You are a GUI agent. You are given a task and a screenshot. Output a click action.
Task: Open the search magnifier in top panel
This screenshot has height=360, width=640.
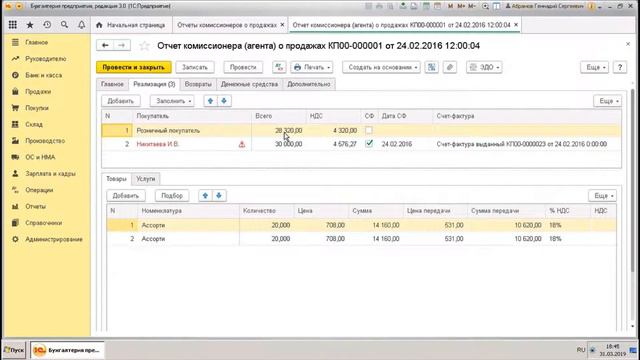(x=64, y=25)
